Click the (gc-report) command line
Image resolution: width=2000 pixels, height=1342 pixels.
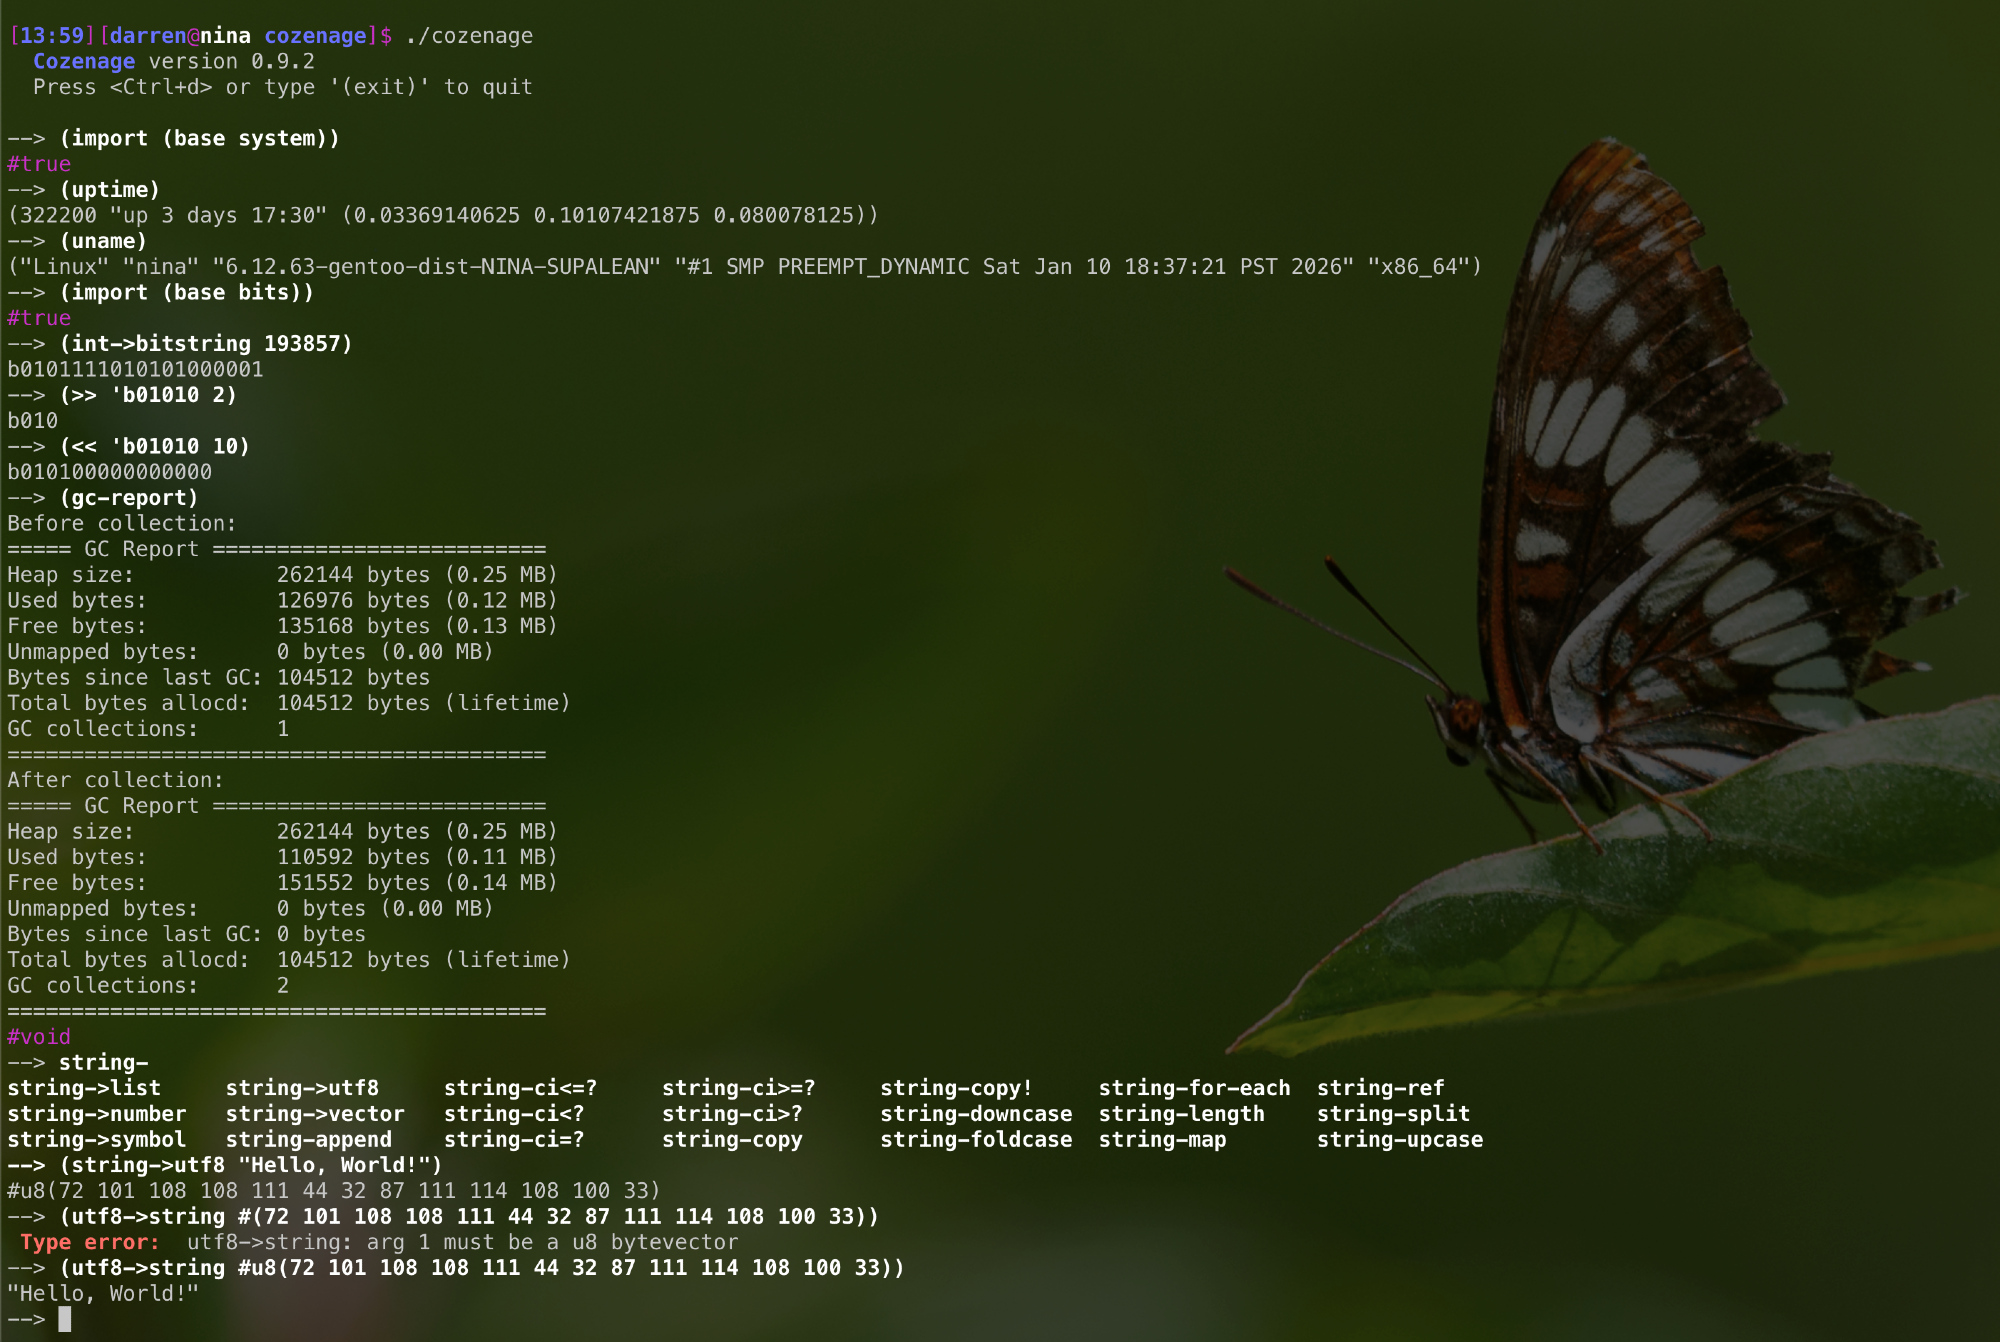(128, 498)
